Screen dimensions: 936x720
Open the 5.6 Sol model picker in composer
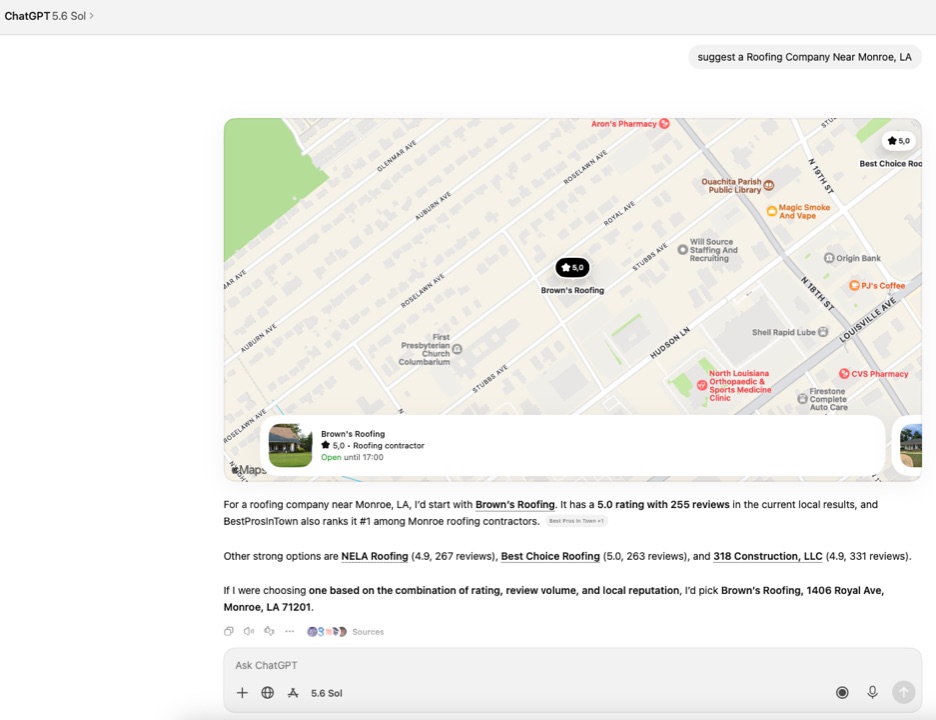(327, 693)
